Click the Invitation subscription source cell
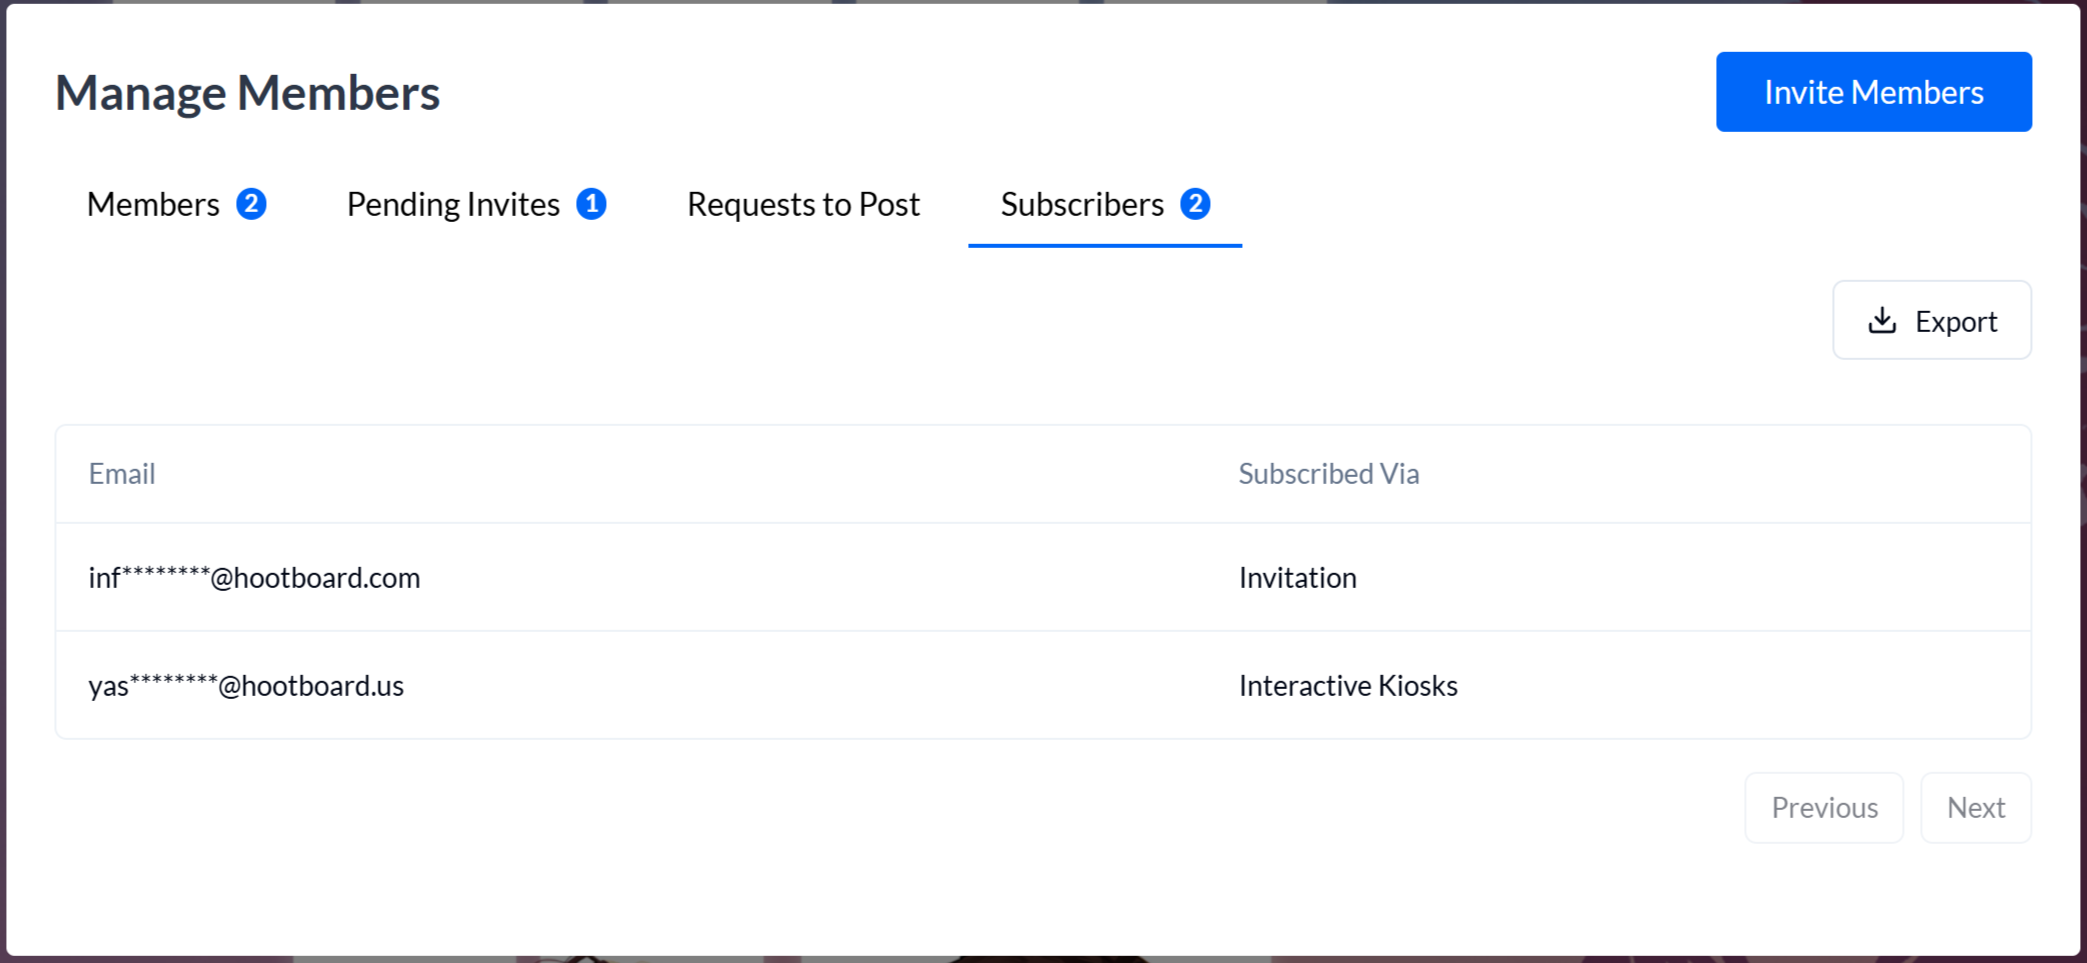This screenshot has height=963, width=2087. tap(1297, 578)
